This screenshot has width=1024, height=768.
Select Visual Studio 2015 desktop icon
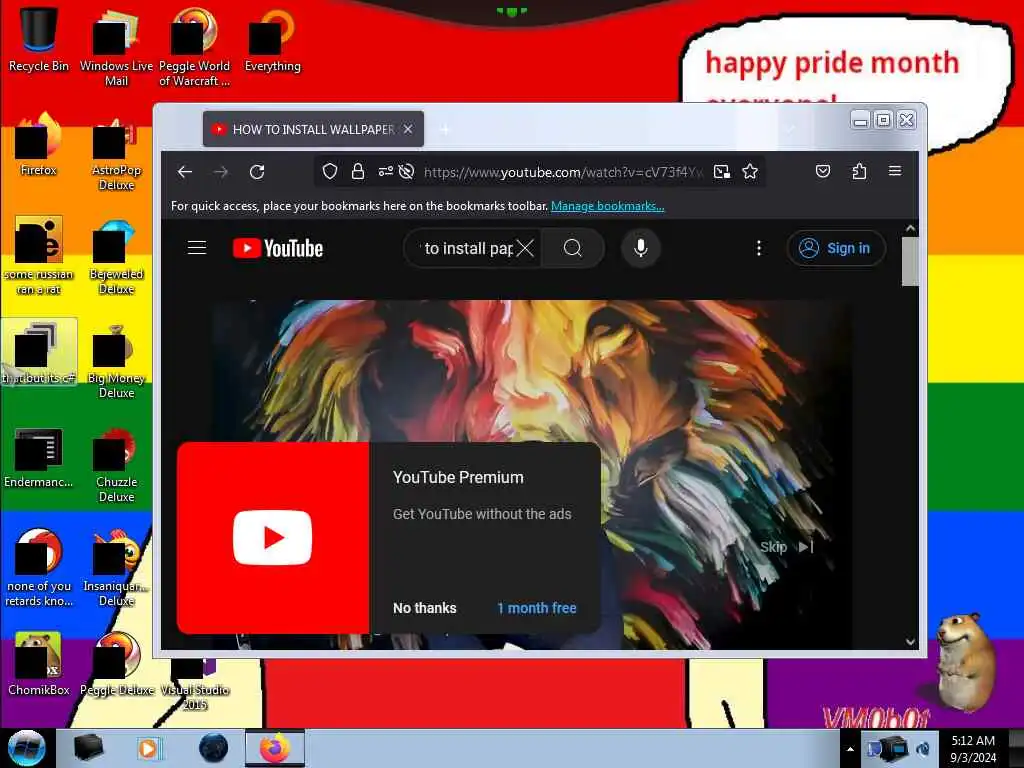coord(194,684)
